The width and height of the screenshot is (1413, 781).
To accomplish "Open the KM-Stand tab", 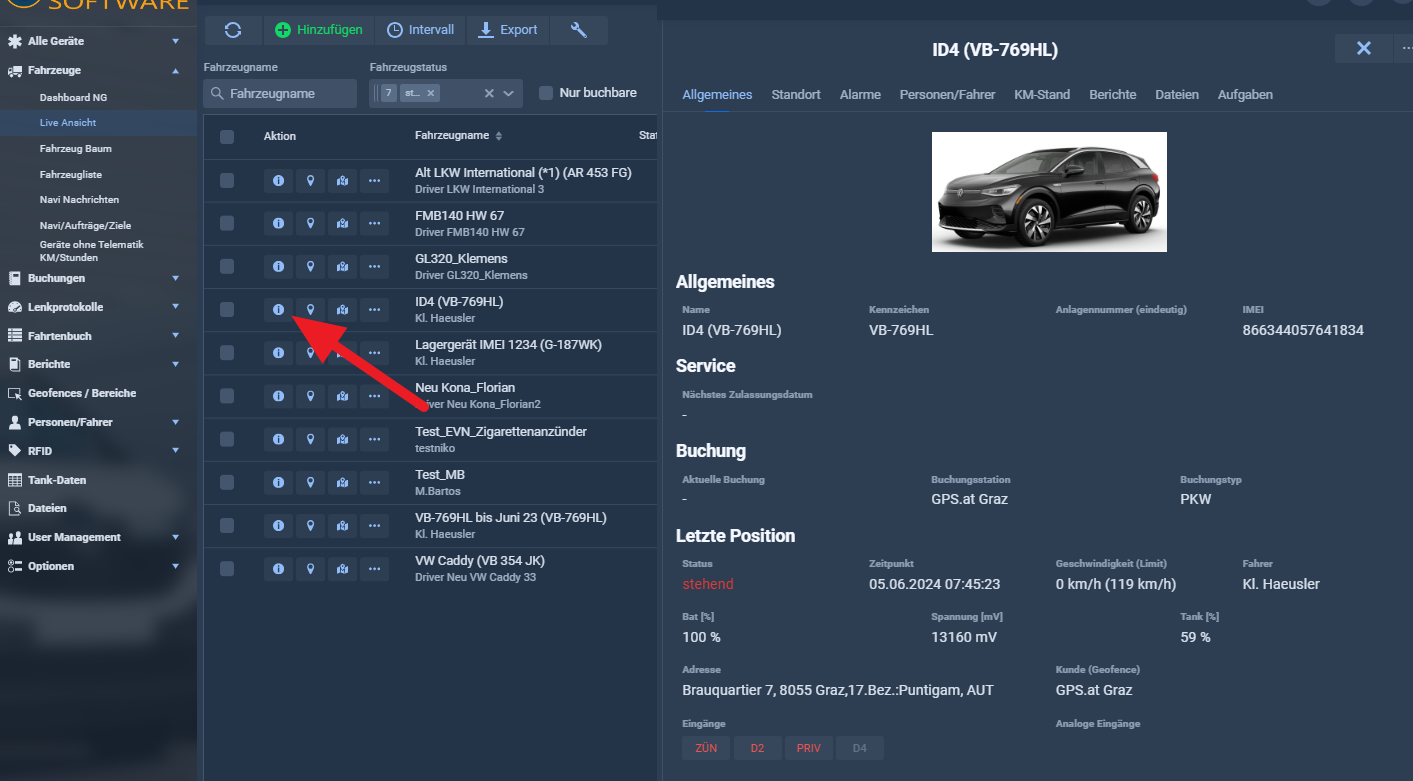I will coord(1042,94).
